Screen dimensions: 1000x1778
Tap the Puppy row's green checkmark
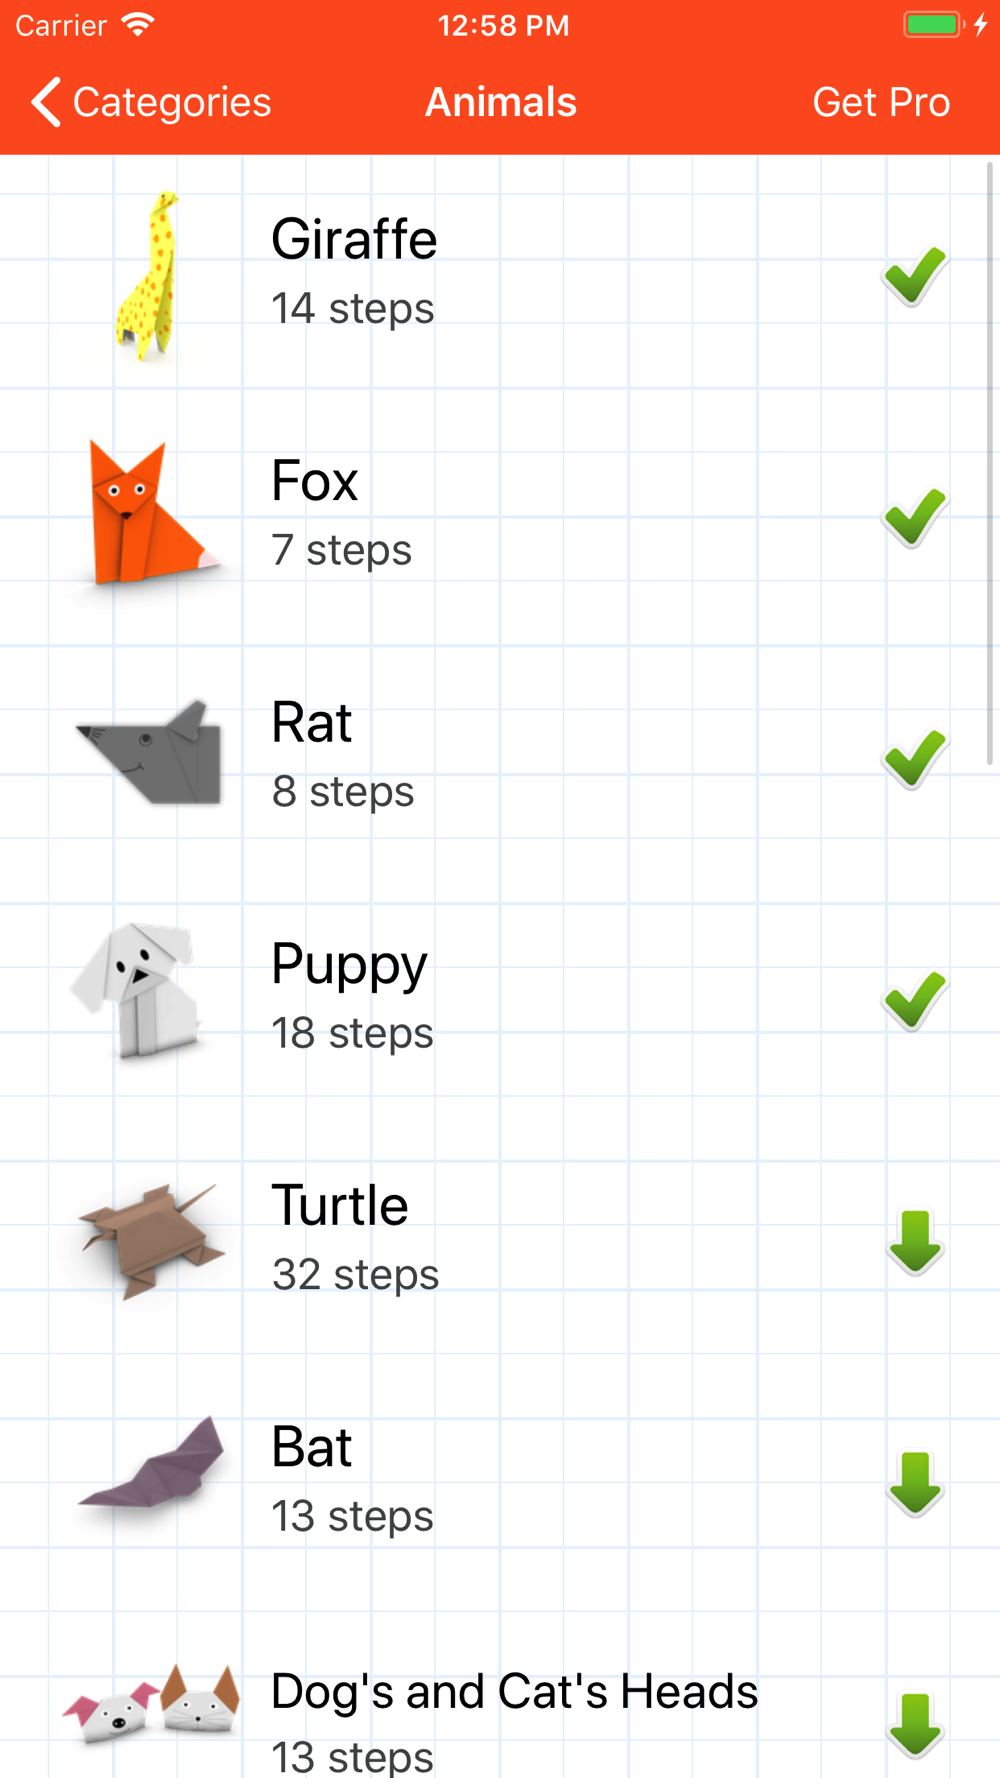click(x=915, y=1000)
